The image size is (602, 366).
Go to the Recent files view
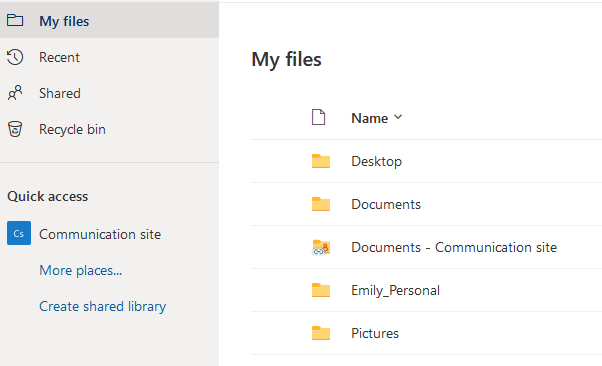pos(109,57)
